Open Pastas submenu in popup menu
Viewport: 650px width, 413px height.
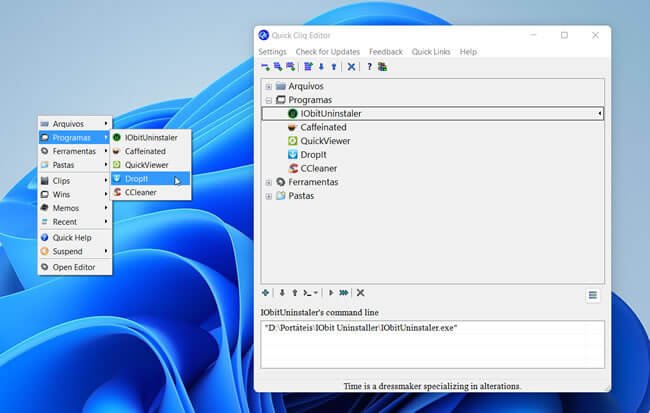tap(75, 165)
